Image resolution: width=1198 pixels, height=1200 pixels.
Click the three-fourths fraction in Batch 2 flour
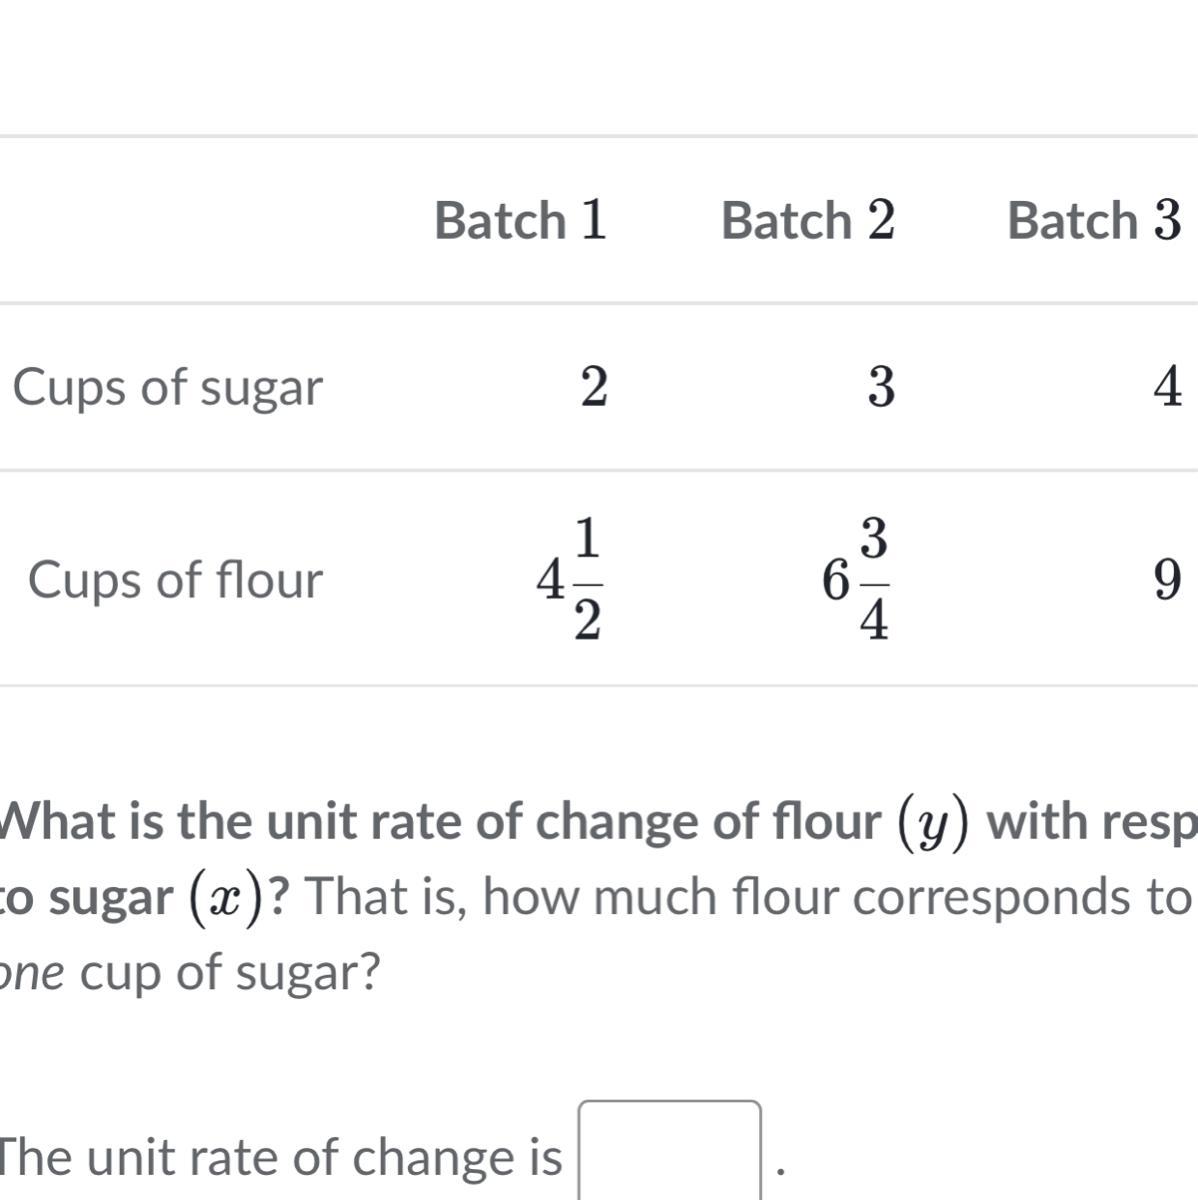coord(875,580)
